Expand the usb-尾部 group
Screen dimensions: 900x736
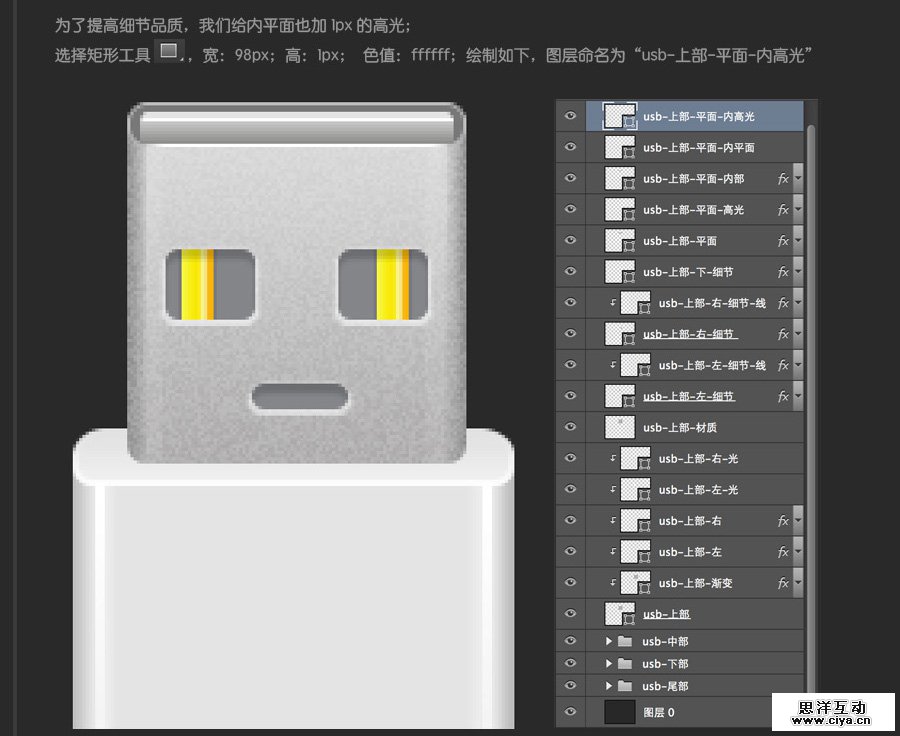click(610, 686)
